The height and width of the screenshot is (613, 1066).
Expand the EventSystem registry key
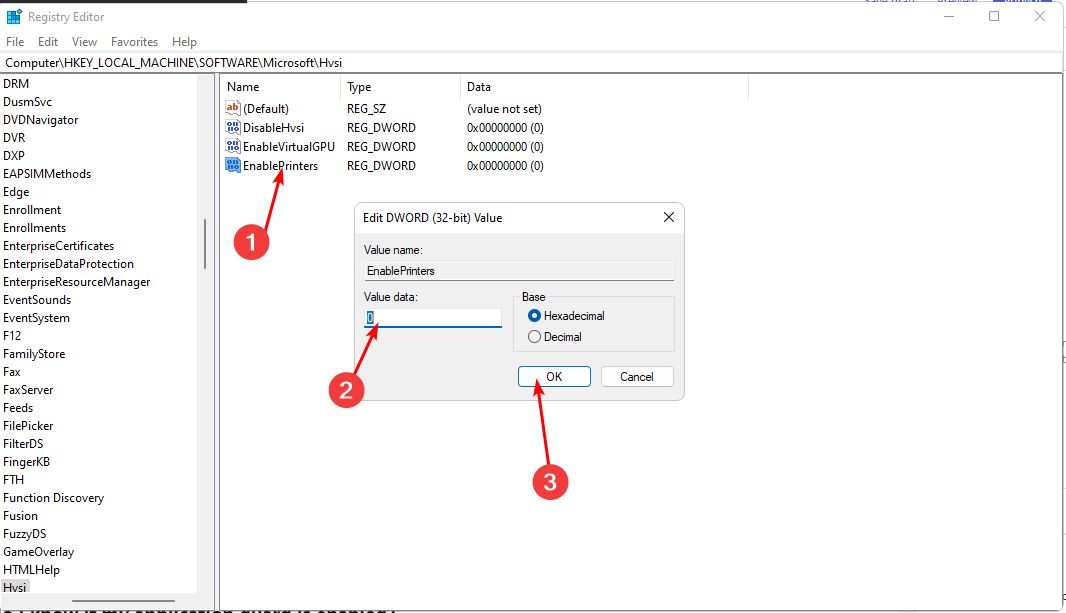pyautogui.click(x=36, y=317)
